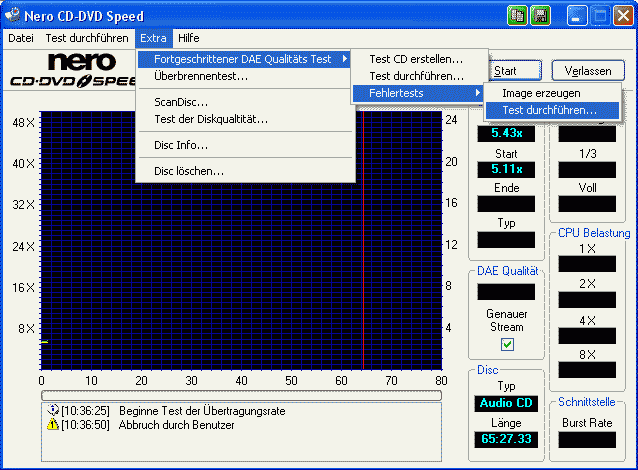Image resolution: width=638 pixels, height=470 pixels.
Task: Open the Datei menu
Action: pyautogui.click(x=21, y=38)
